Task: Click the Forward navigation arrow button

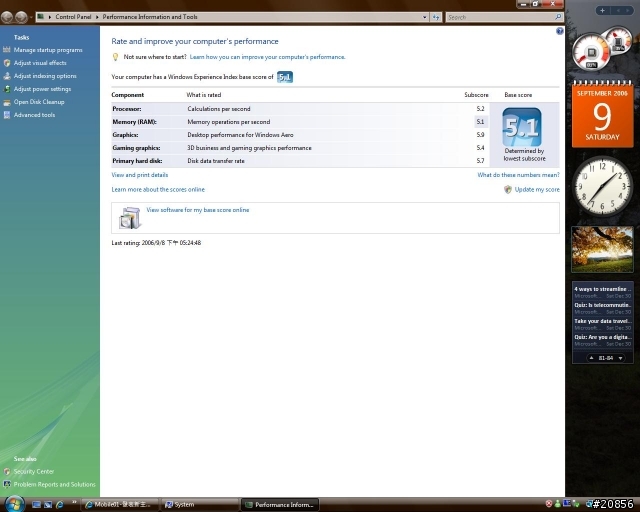Action: point(21,17)
